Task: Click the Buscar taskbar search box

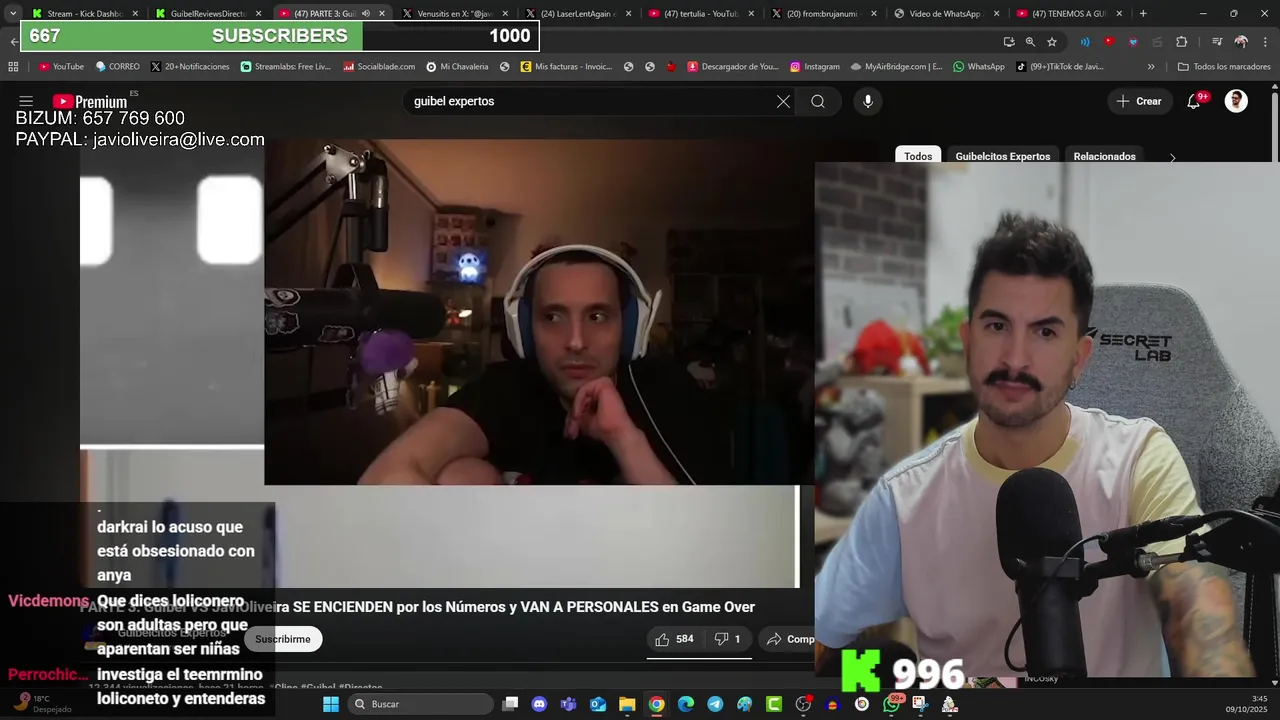Action: (420, 704)
